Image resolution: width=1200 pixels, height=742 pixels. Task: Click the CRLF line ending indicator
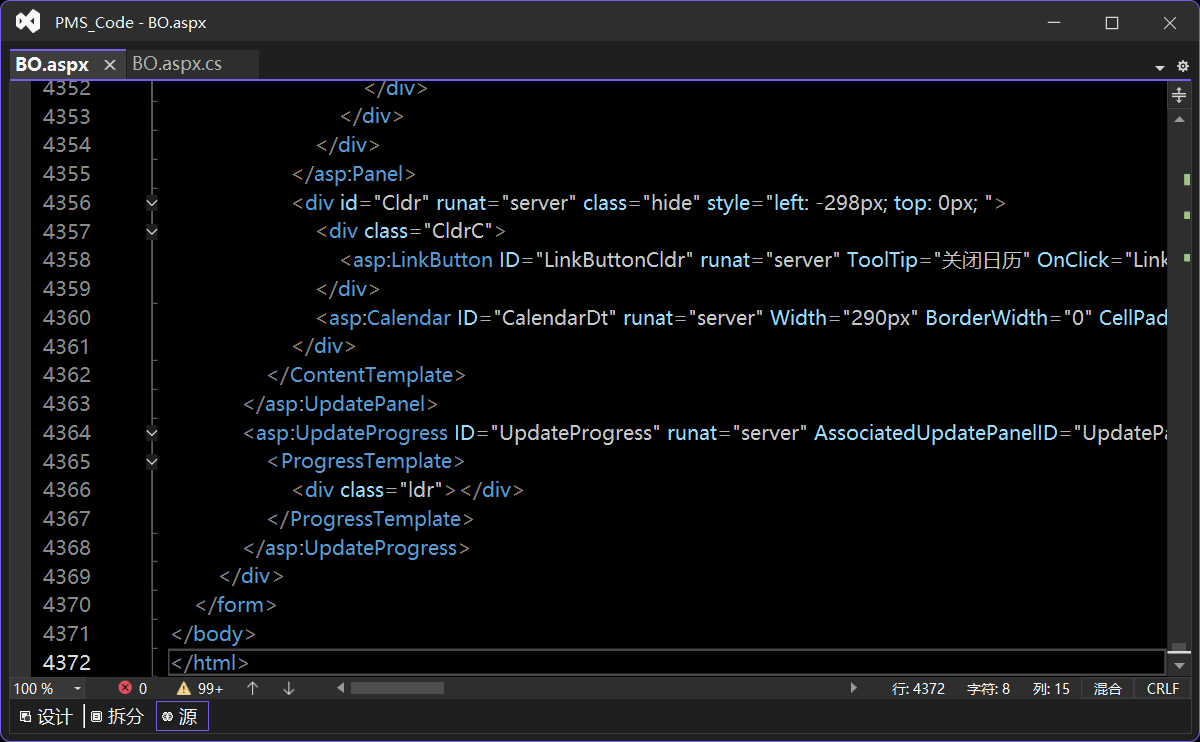(1163, 688)
